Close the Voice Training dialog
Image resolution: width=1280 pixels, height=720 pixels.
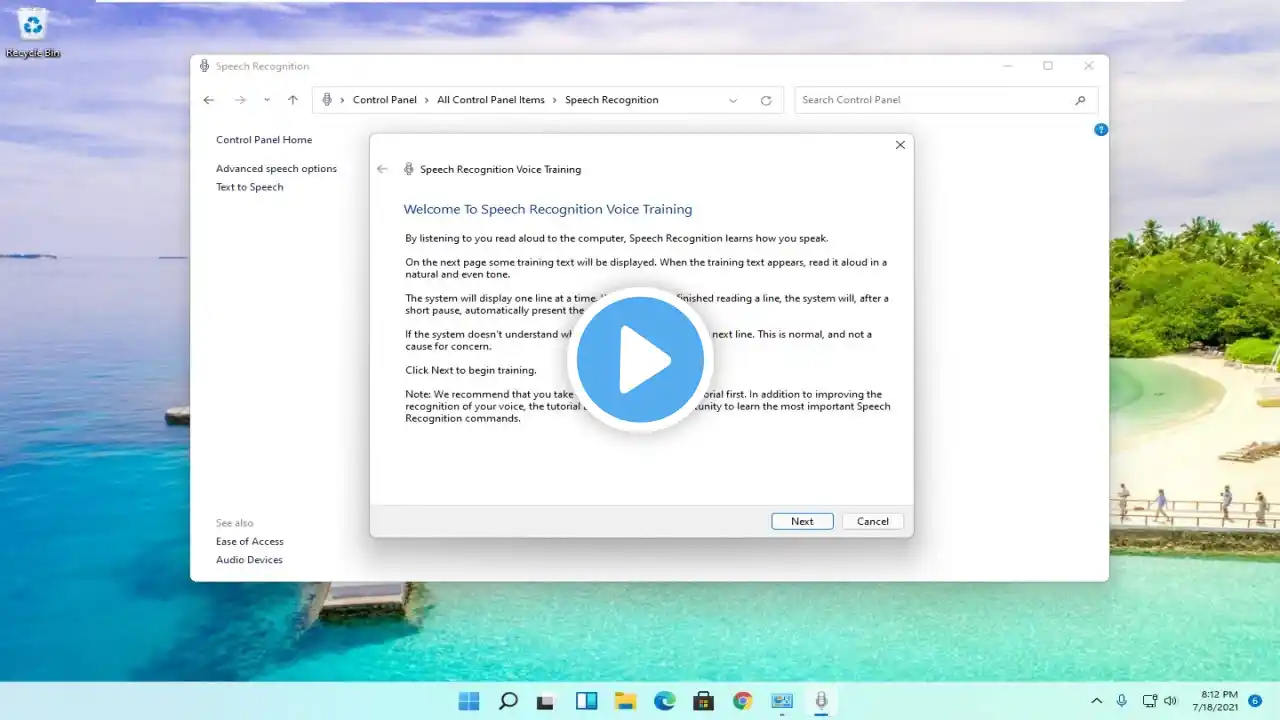(900, 145)
